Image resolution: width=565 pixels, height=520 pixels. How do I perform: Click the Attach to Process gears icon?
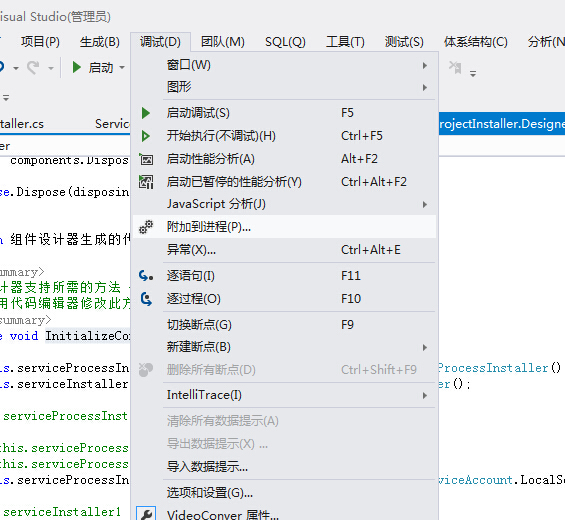click(146, 227)
